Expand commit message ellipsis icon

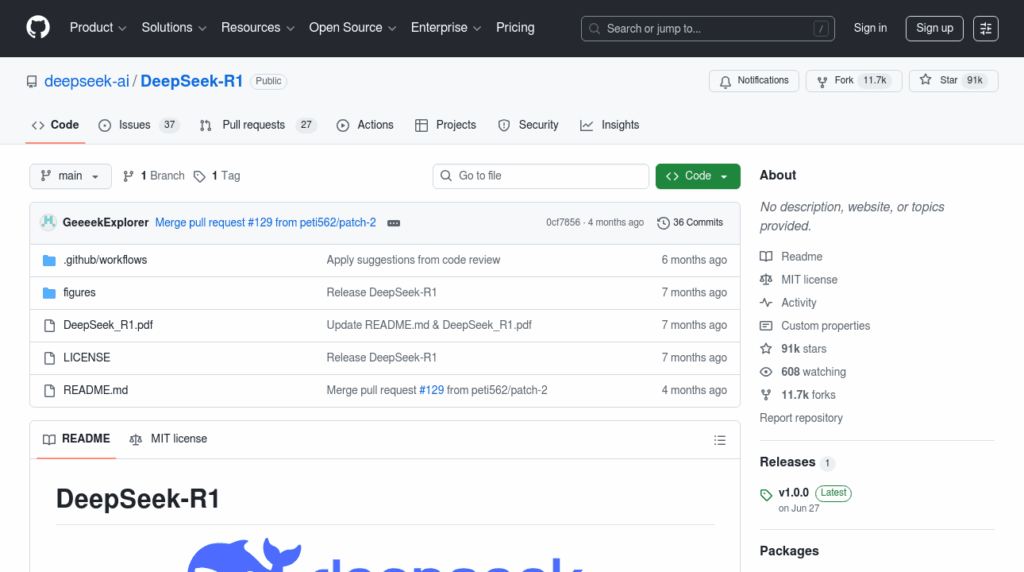(x=393, y=223)
